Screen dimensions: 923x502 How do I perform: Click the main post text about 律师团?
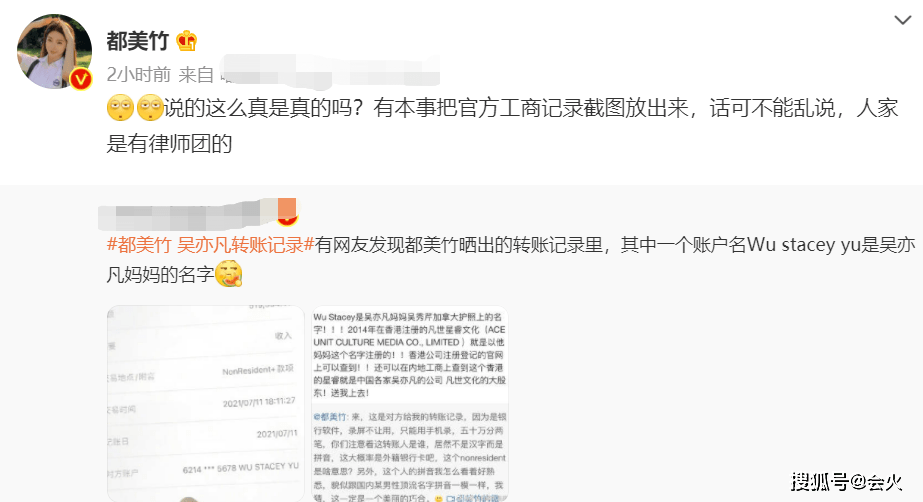point(502,125)
